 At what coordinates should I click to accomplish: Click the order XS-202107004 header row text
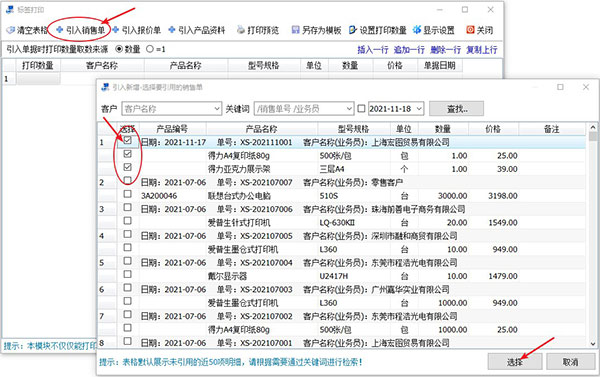click(299, 263)
